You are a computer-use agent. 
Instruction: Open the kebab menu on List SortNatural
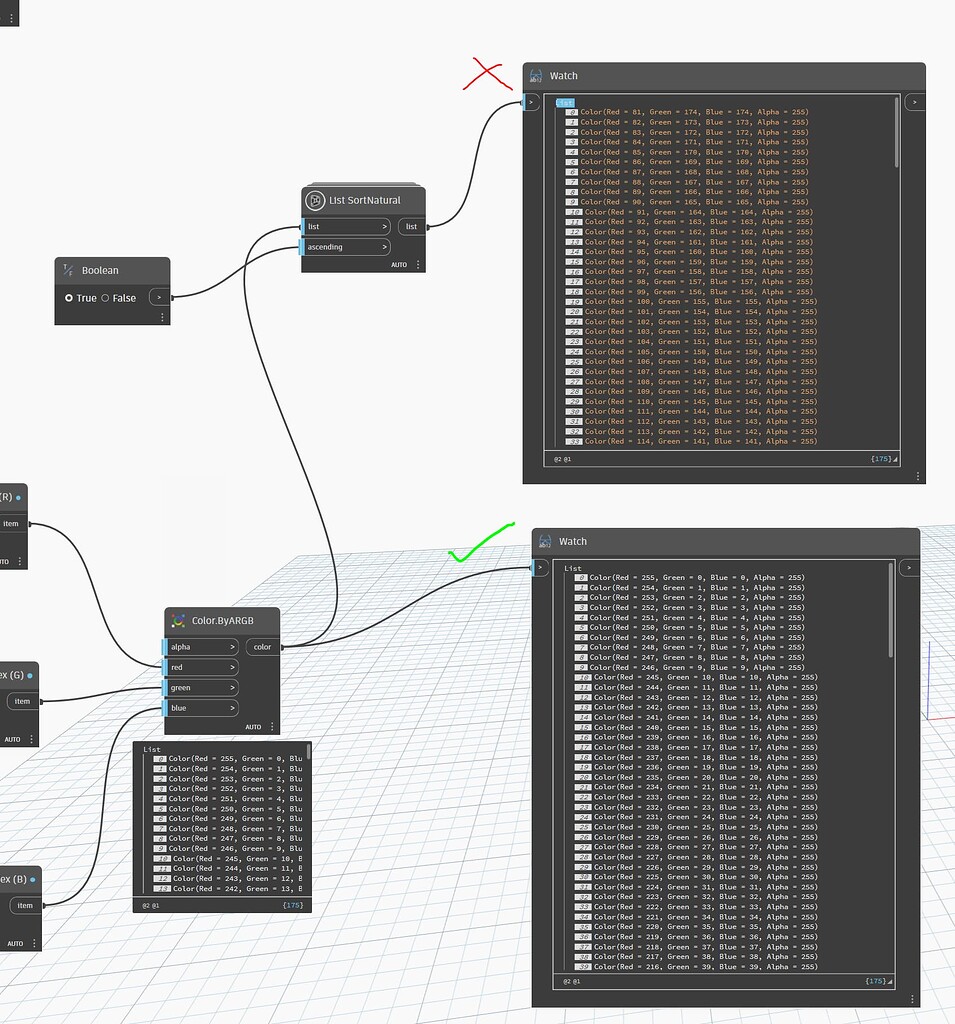tap(417, 264)
